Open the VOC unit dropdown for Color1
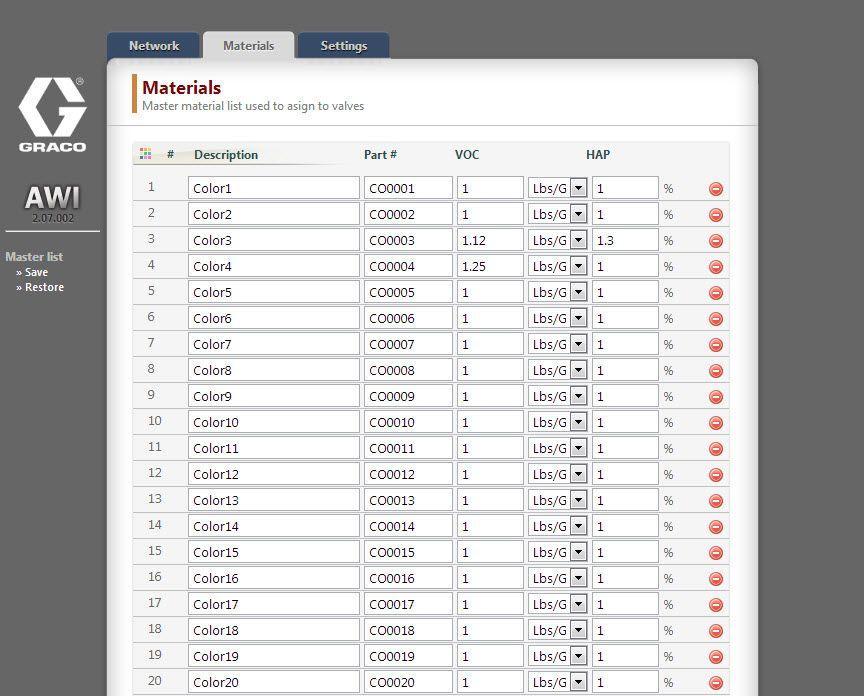The width and height of the screenshot is (864, 696). click(557, 188)
